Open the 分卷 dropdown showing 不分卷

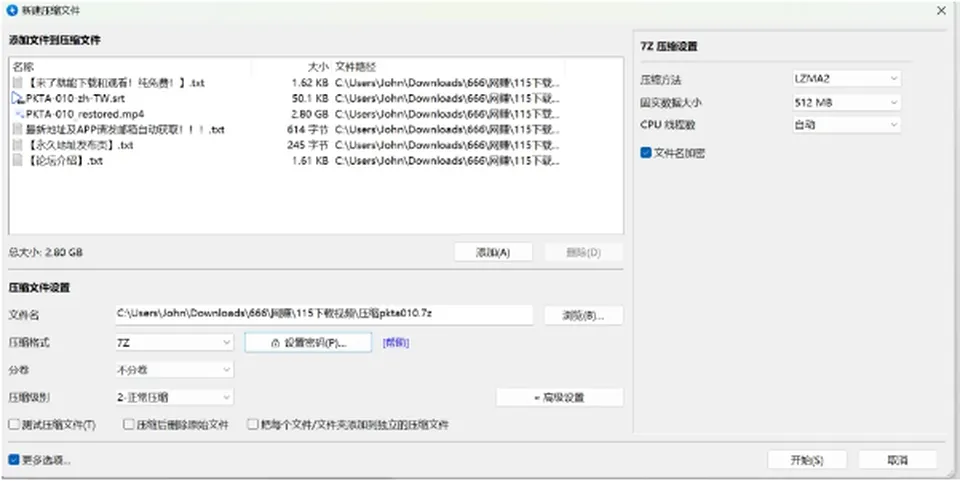174,370
